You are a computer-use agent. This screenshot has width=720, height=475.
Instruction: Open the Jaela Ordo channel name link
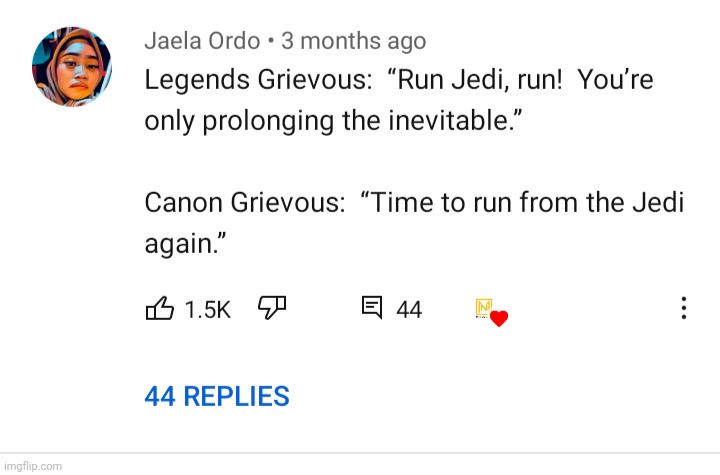(202, 41)
